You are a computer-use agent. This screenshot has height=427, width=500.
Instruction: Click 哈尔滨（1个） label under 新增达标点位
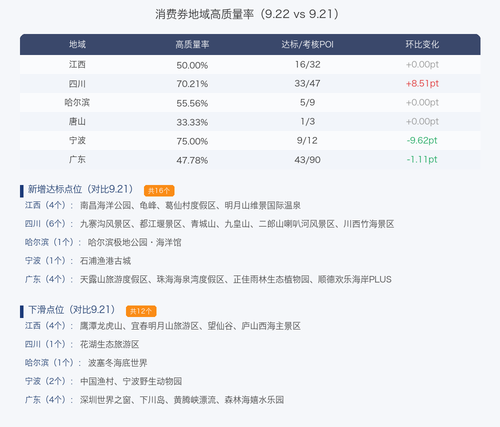[x=53, y=242]
